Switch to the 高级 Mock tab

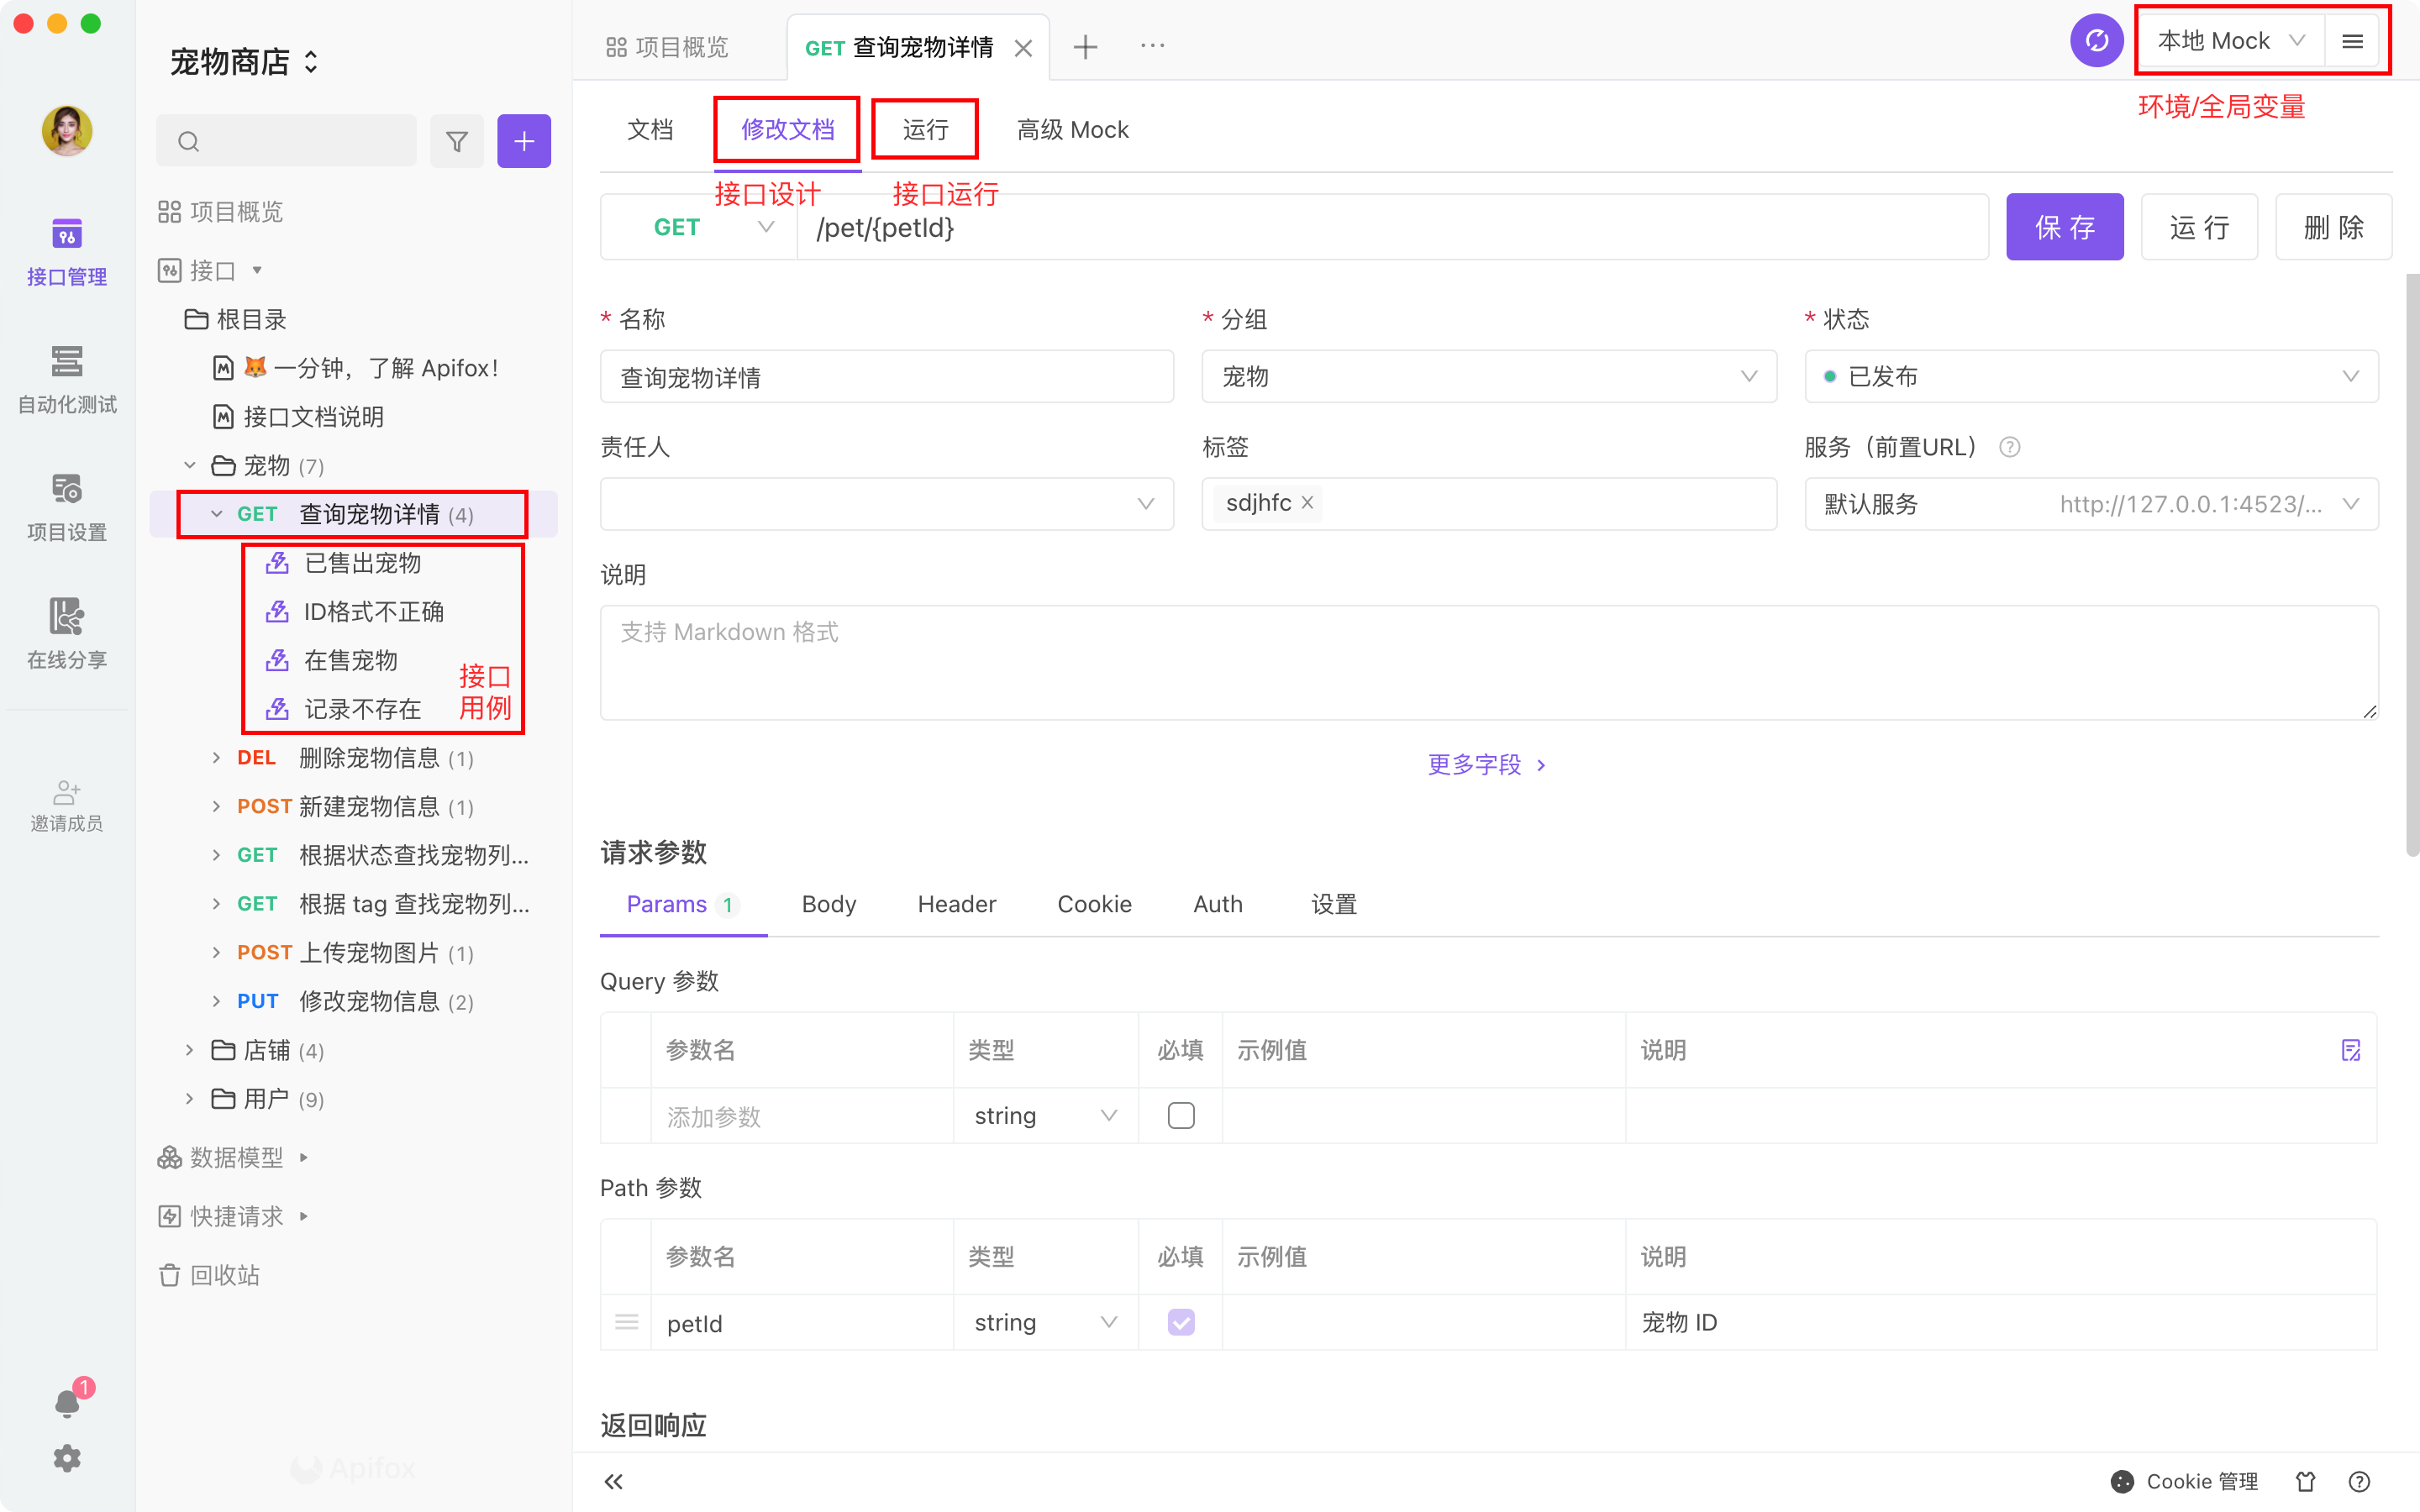tap(1072, 129)
